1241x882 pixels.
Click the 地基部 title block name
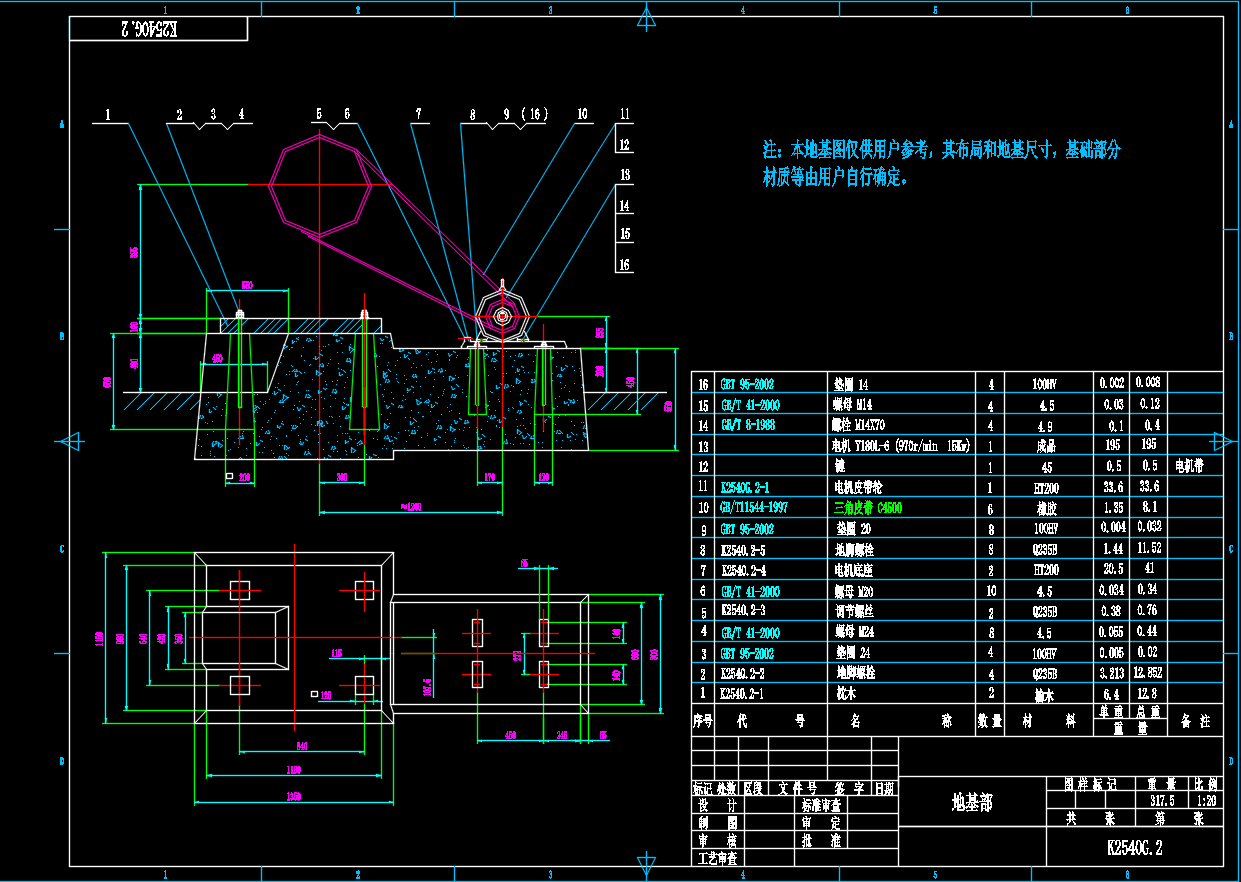click(x=971, y=802)
